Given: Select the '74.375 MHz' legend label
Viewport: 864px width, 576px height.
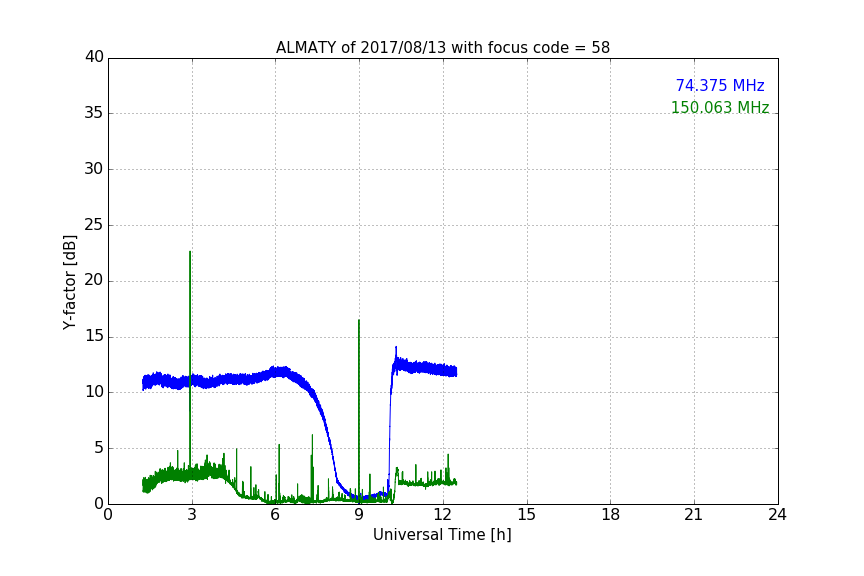Looking at the screenshot, I should click(x=720, y=85).
